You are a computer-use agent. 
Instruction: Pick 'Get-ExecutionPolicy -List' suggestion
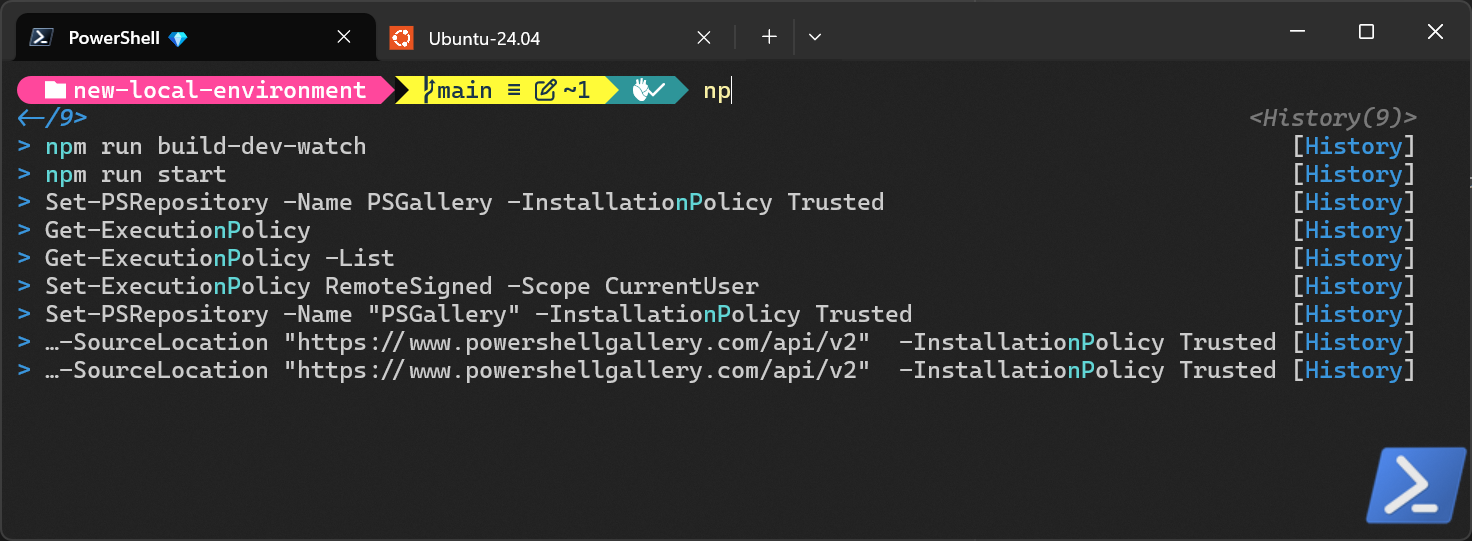point(219,259)
